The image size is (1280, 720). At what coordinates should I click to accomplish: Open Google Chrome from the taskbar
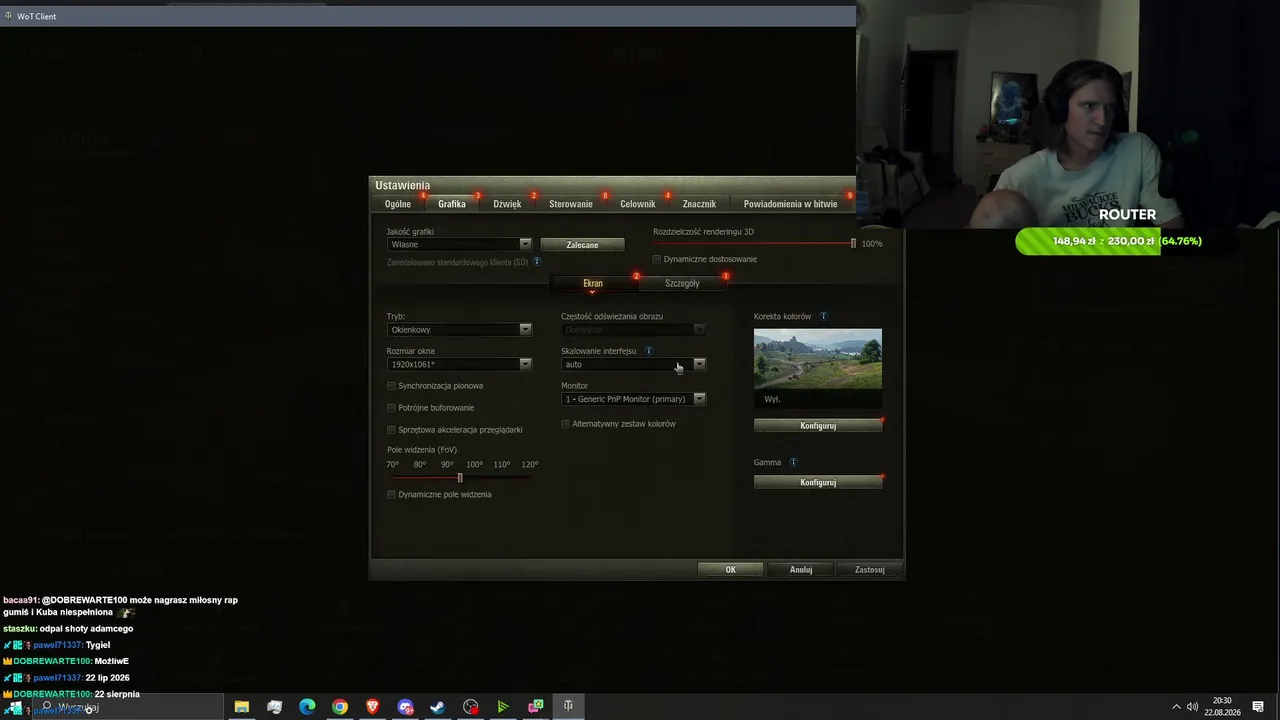340,707
